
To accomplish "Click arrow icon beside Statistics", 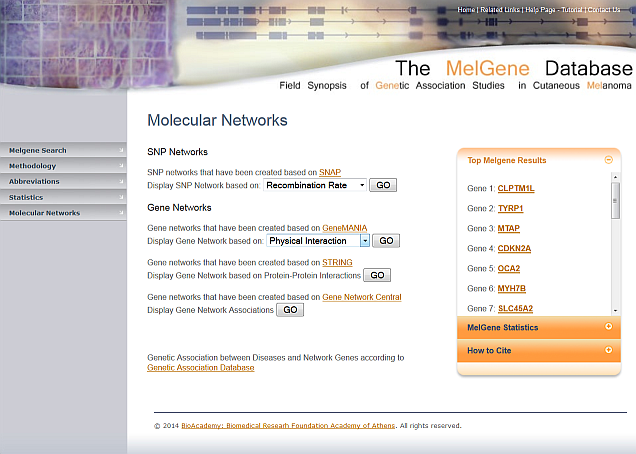I will 121,197.
